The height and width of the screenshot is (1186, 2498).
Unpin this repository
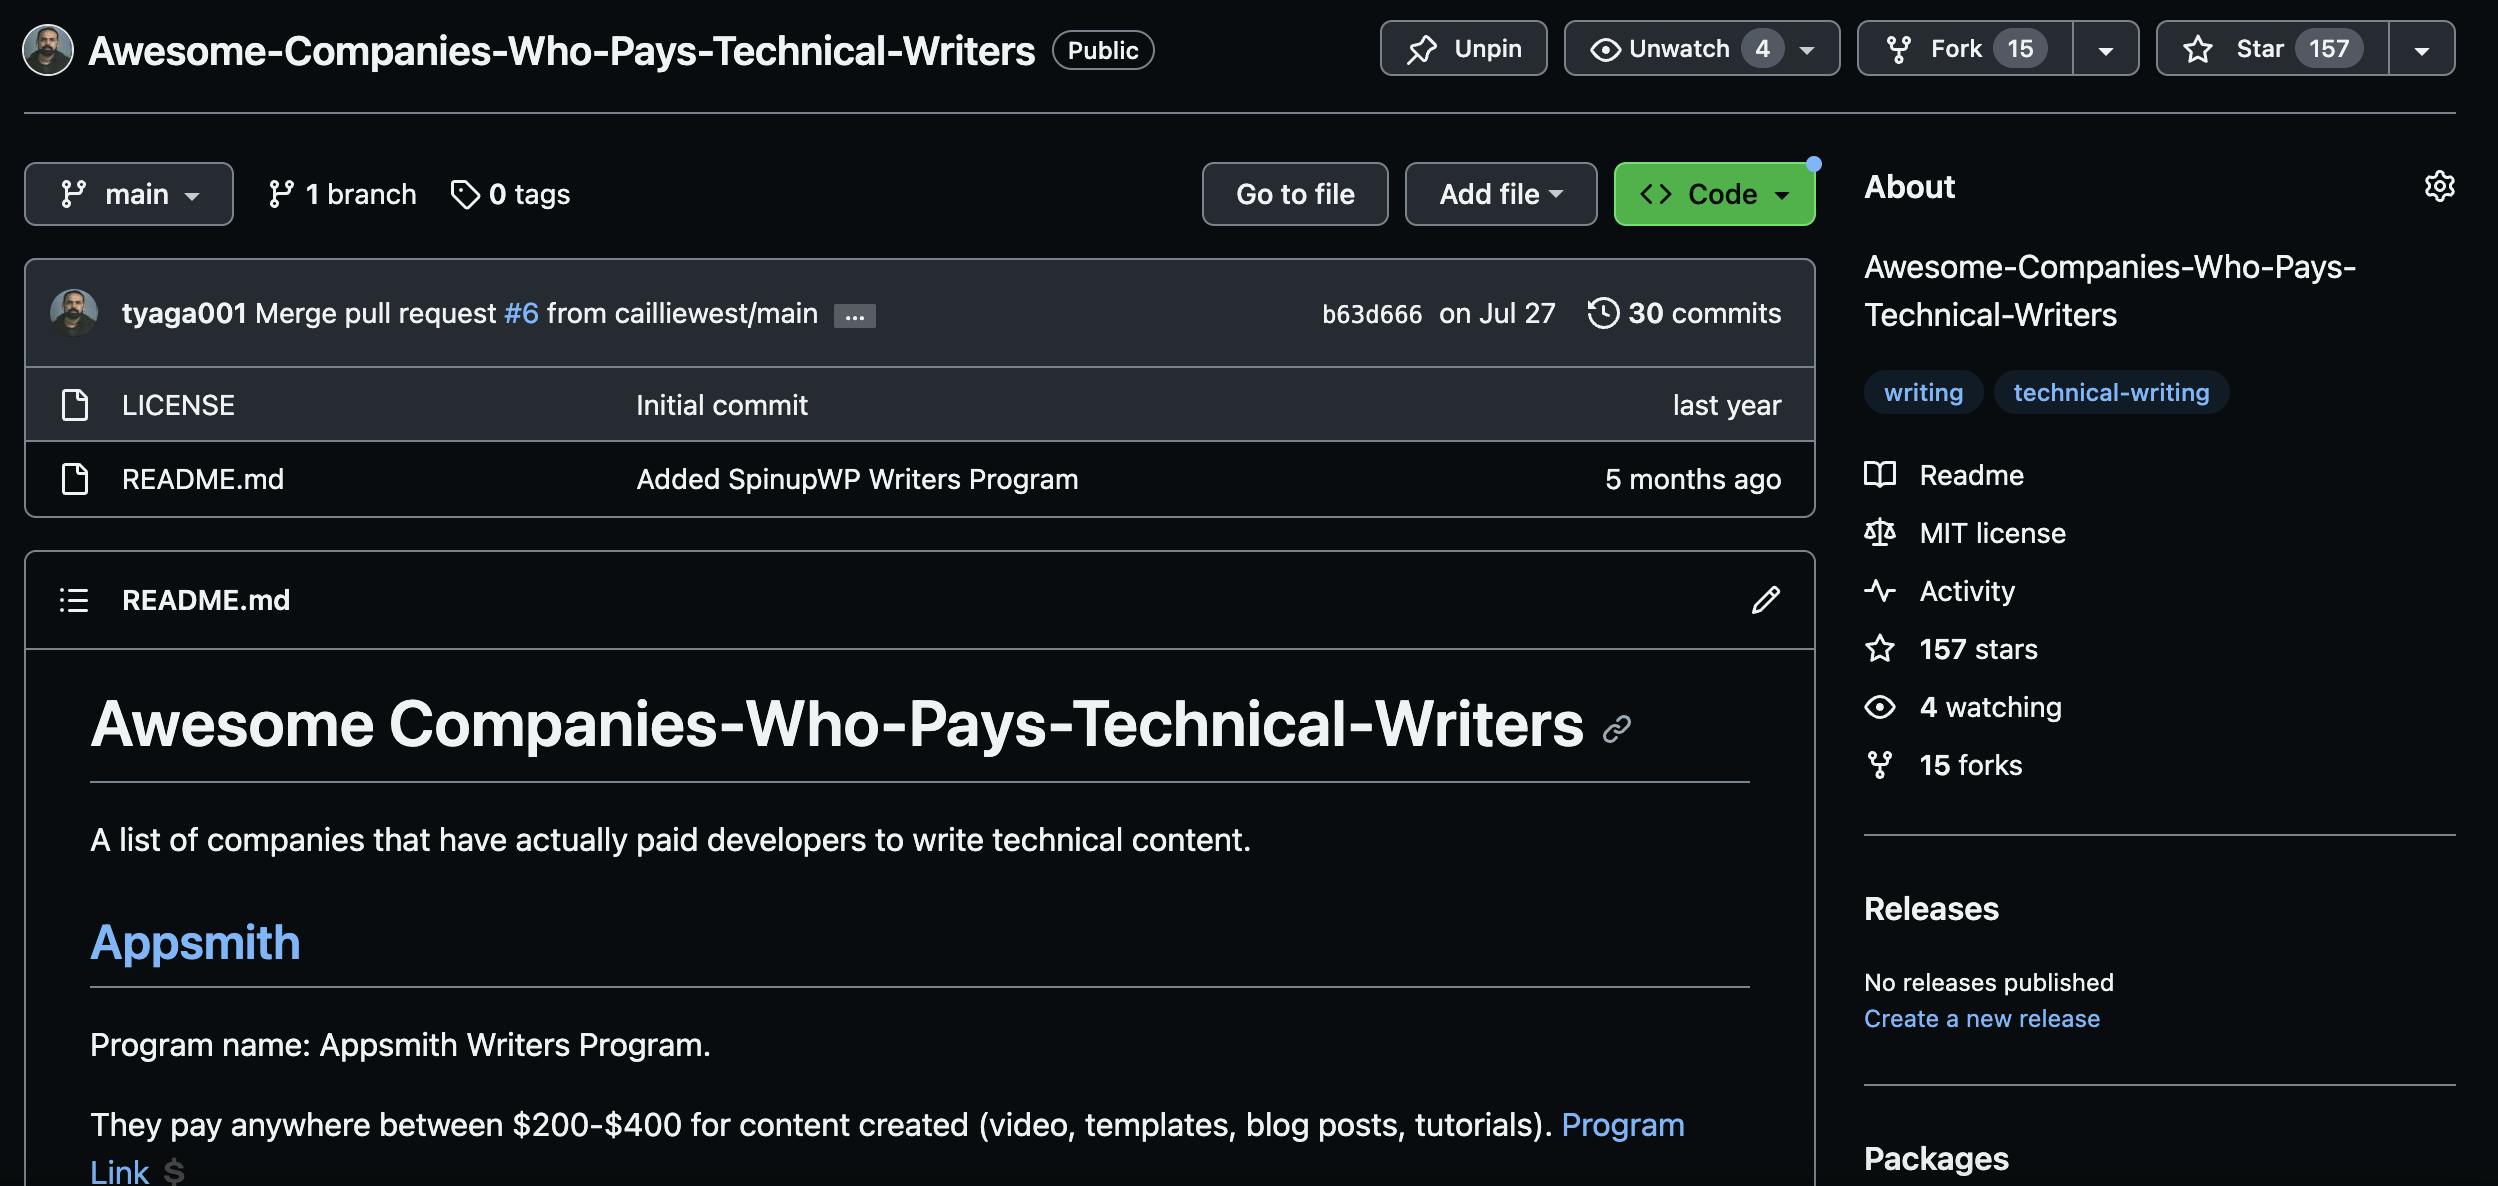(x=1463, y=49)
